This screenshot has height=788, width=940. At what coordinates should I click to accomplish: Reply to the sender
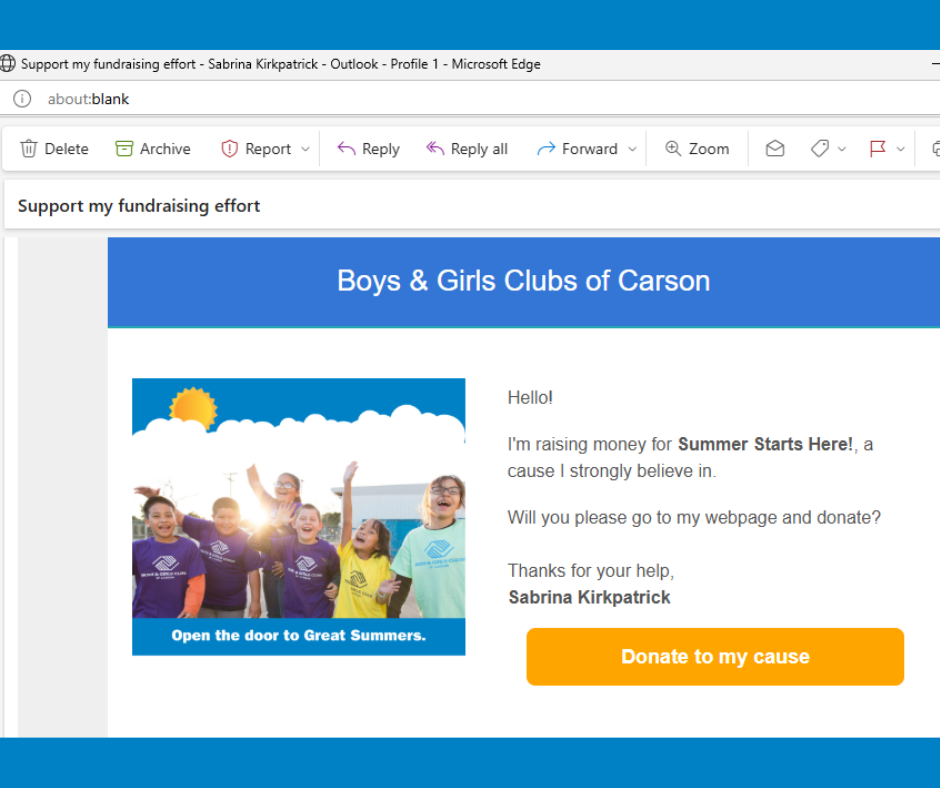pyautogui.click(x=368, y=148)
